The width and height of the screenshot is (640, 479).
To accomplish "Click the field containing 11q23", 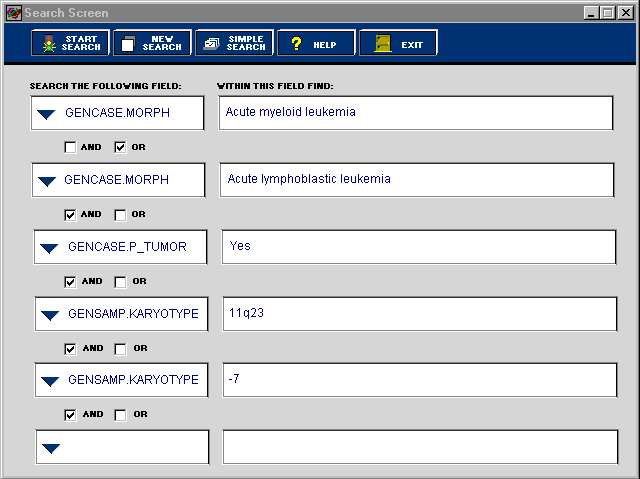I will (x=420, y=314).
